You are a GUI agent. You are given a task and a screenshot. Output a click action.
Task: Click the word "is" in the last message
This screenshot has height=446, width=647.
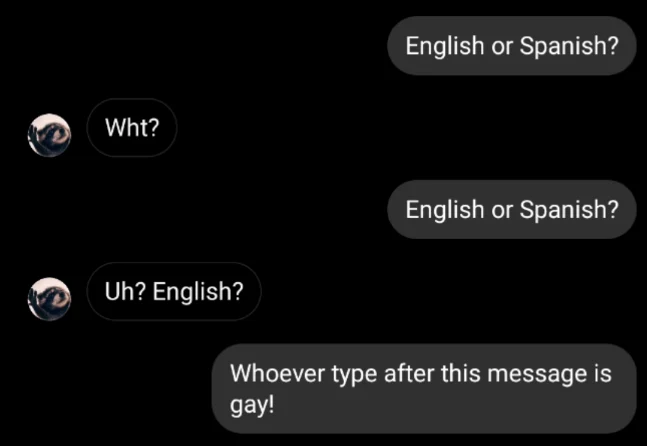(601, 374)
